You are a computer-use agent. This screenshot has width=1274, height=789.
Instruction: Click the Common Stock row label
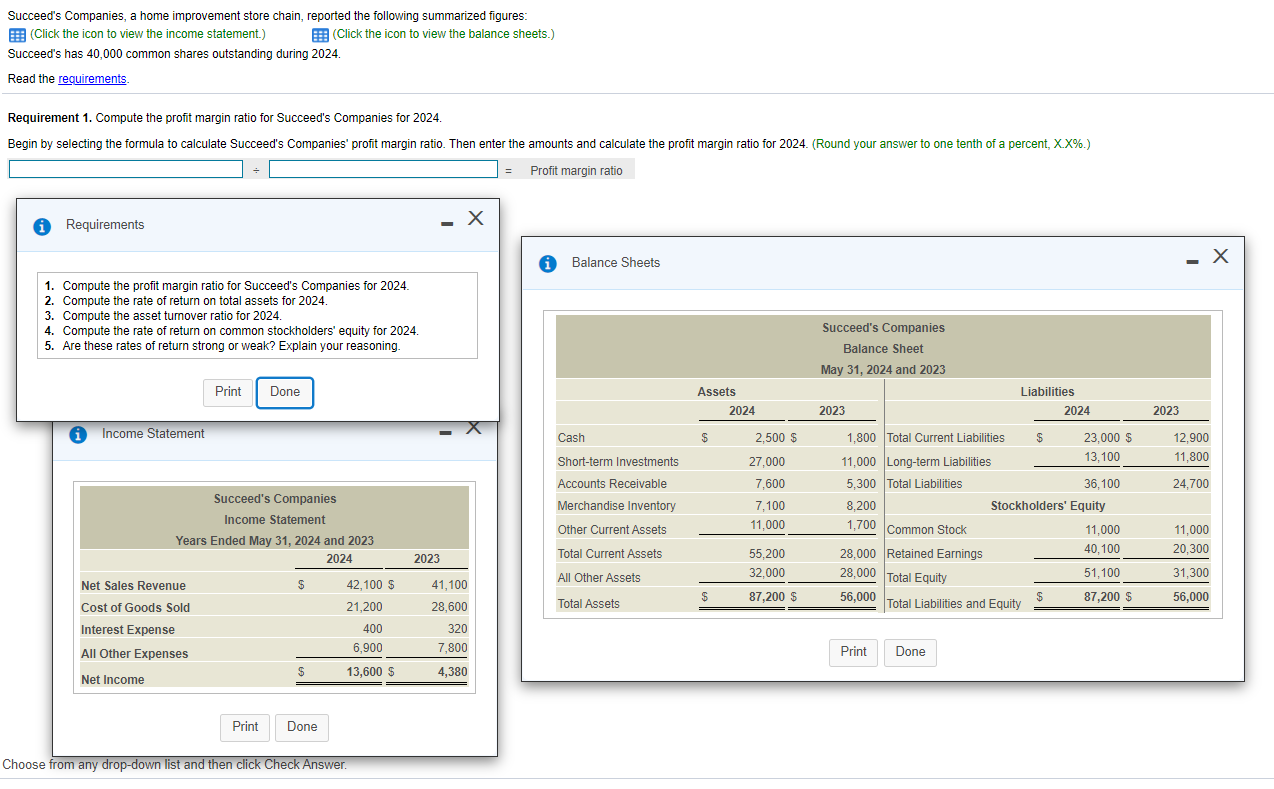927,530
